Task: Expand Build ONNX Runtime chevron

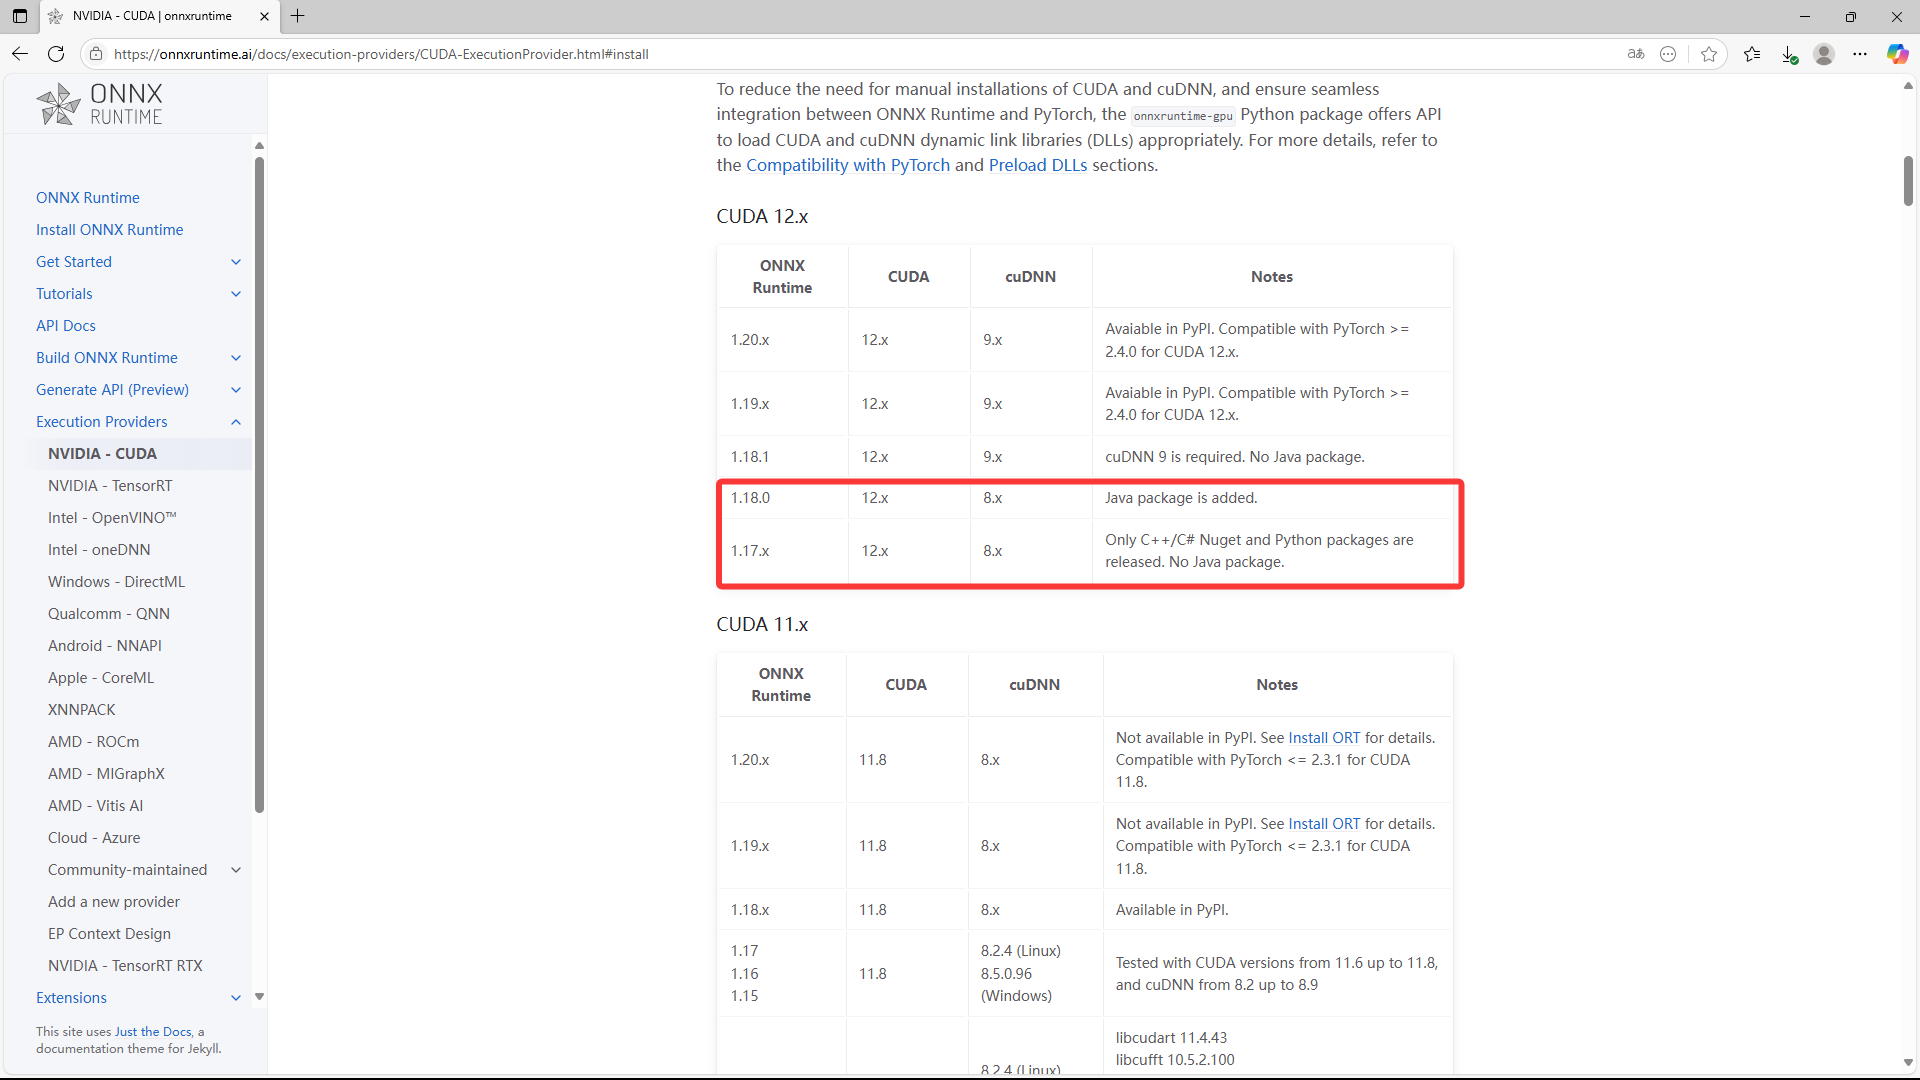Action: (236, 358)
